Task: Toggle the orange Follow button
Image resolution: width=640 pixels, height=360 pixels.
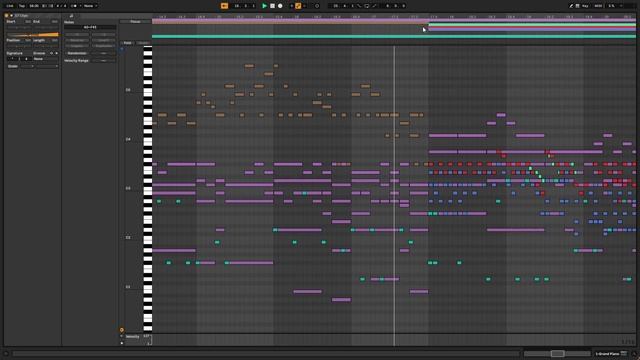Action: point(224,6)
